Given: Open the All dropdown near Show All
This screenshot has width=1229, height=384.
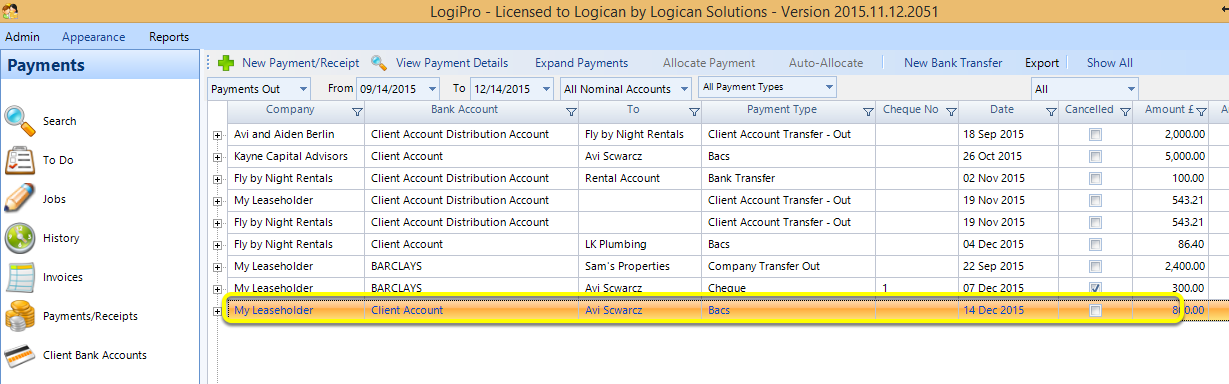Looking at the screenshot, I should tap(1130, 89).
